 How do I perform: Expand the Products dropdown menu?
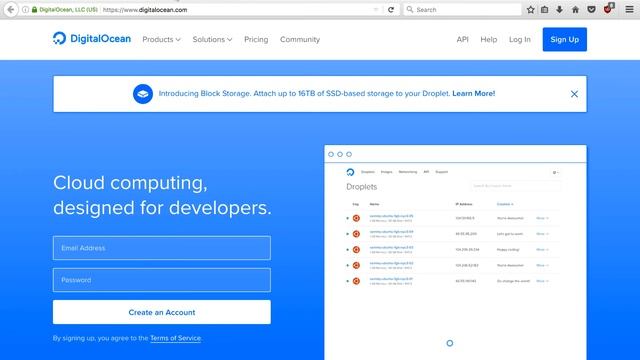[161, 40]
